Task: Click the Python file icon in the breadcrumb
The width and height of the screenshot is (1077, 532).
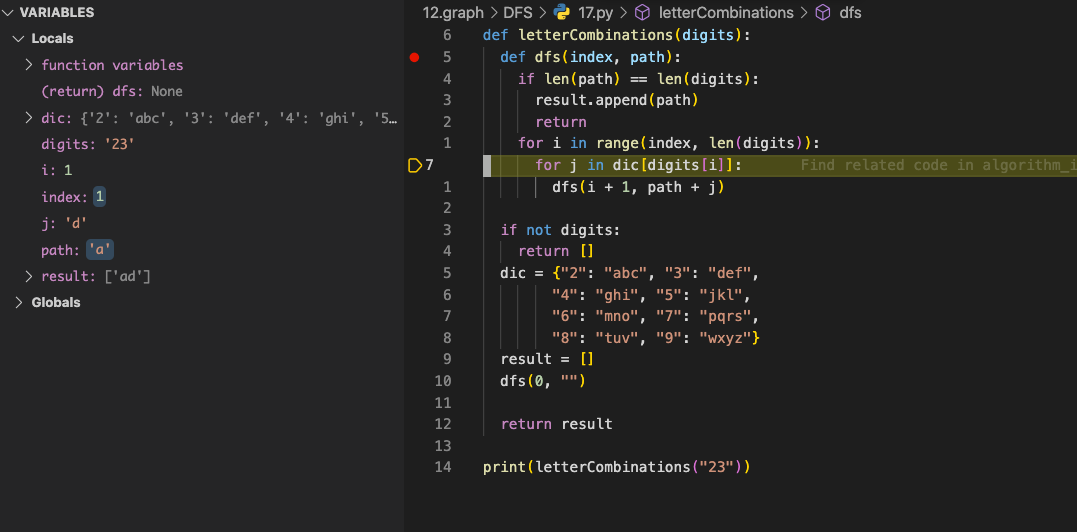Action: coord(562,12)
